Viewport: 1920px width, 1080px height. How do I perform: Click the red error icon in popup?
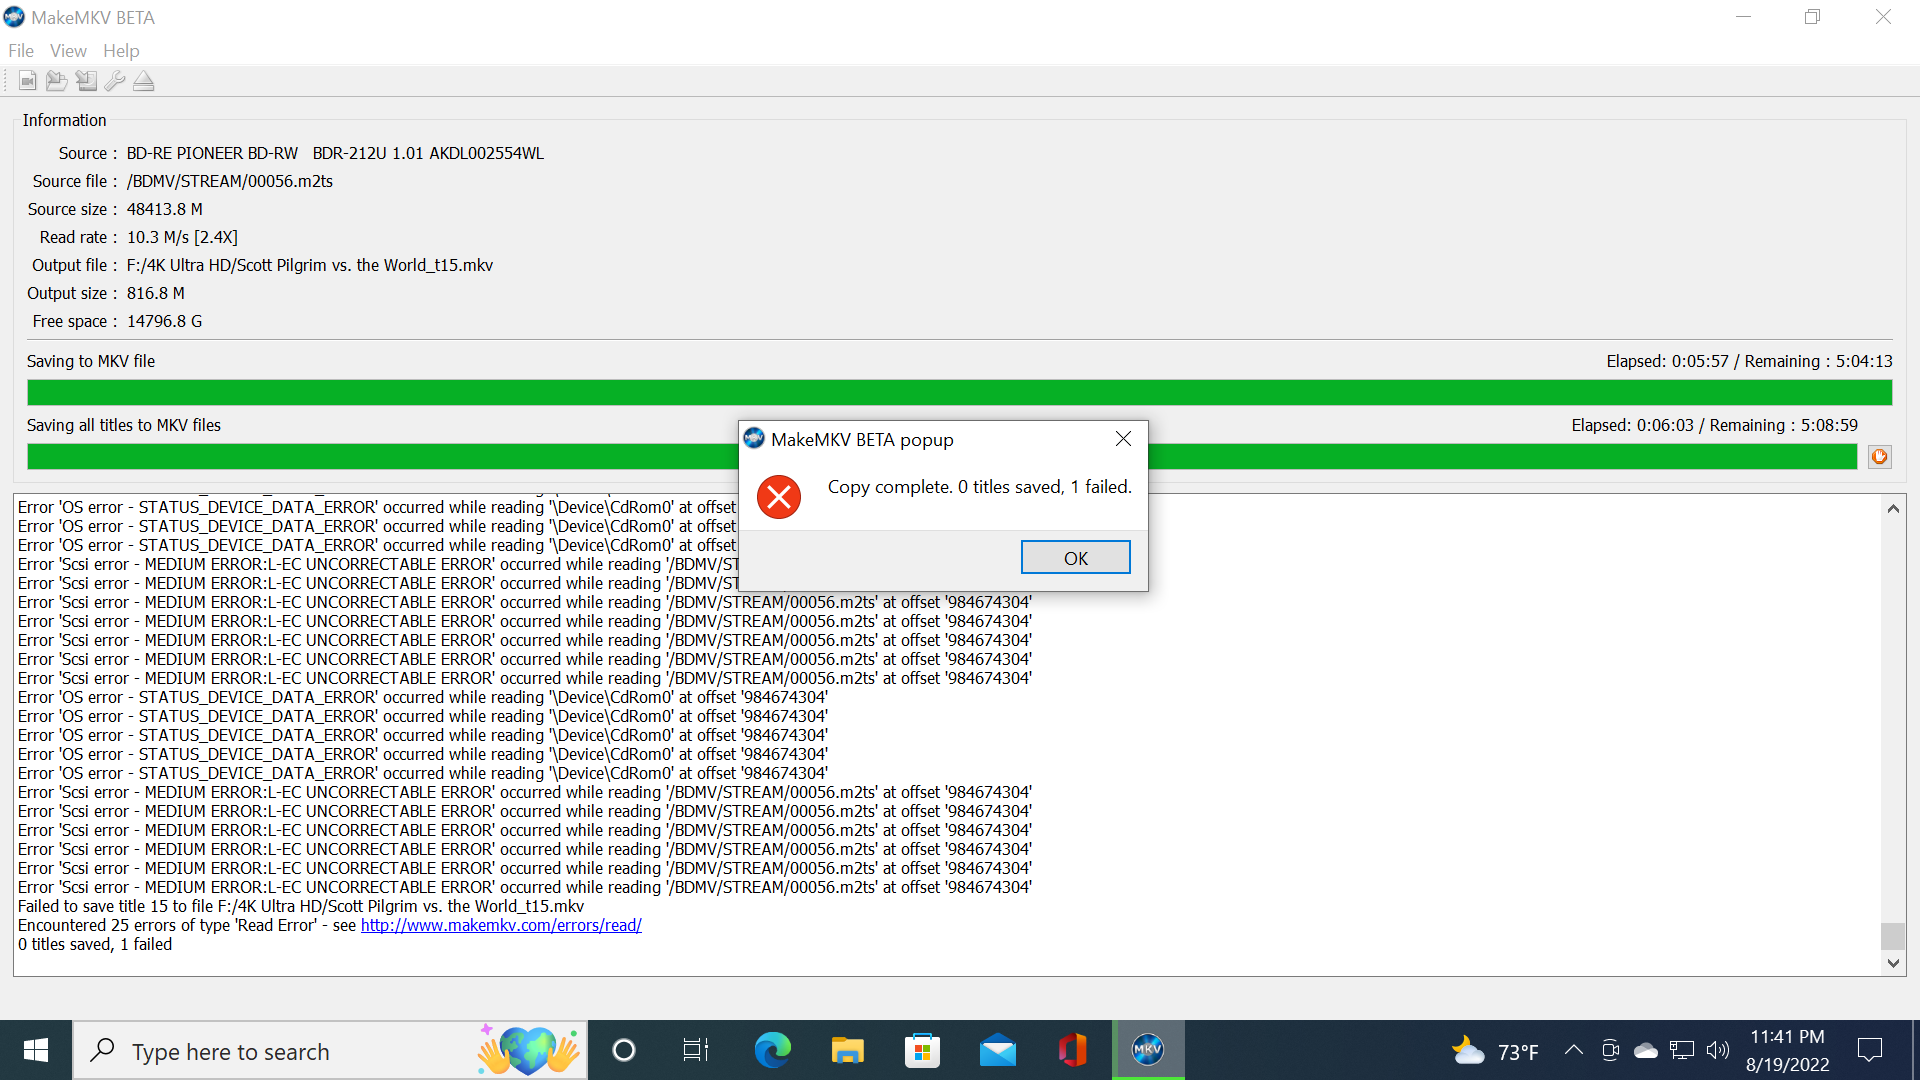(779, 497)
